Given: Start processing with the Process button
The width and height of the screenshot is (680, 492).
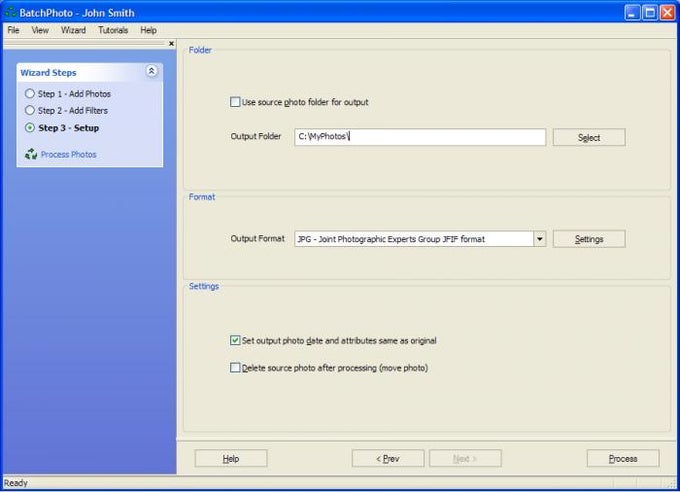Looking at the screenshot, I should pos(623,459).
